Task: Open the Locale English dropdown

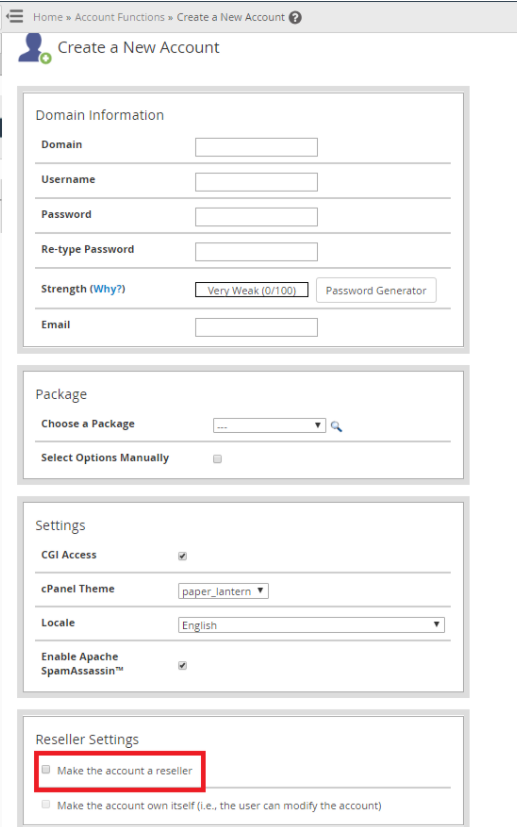Action: pyautogui.click(x=311, y=625)
